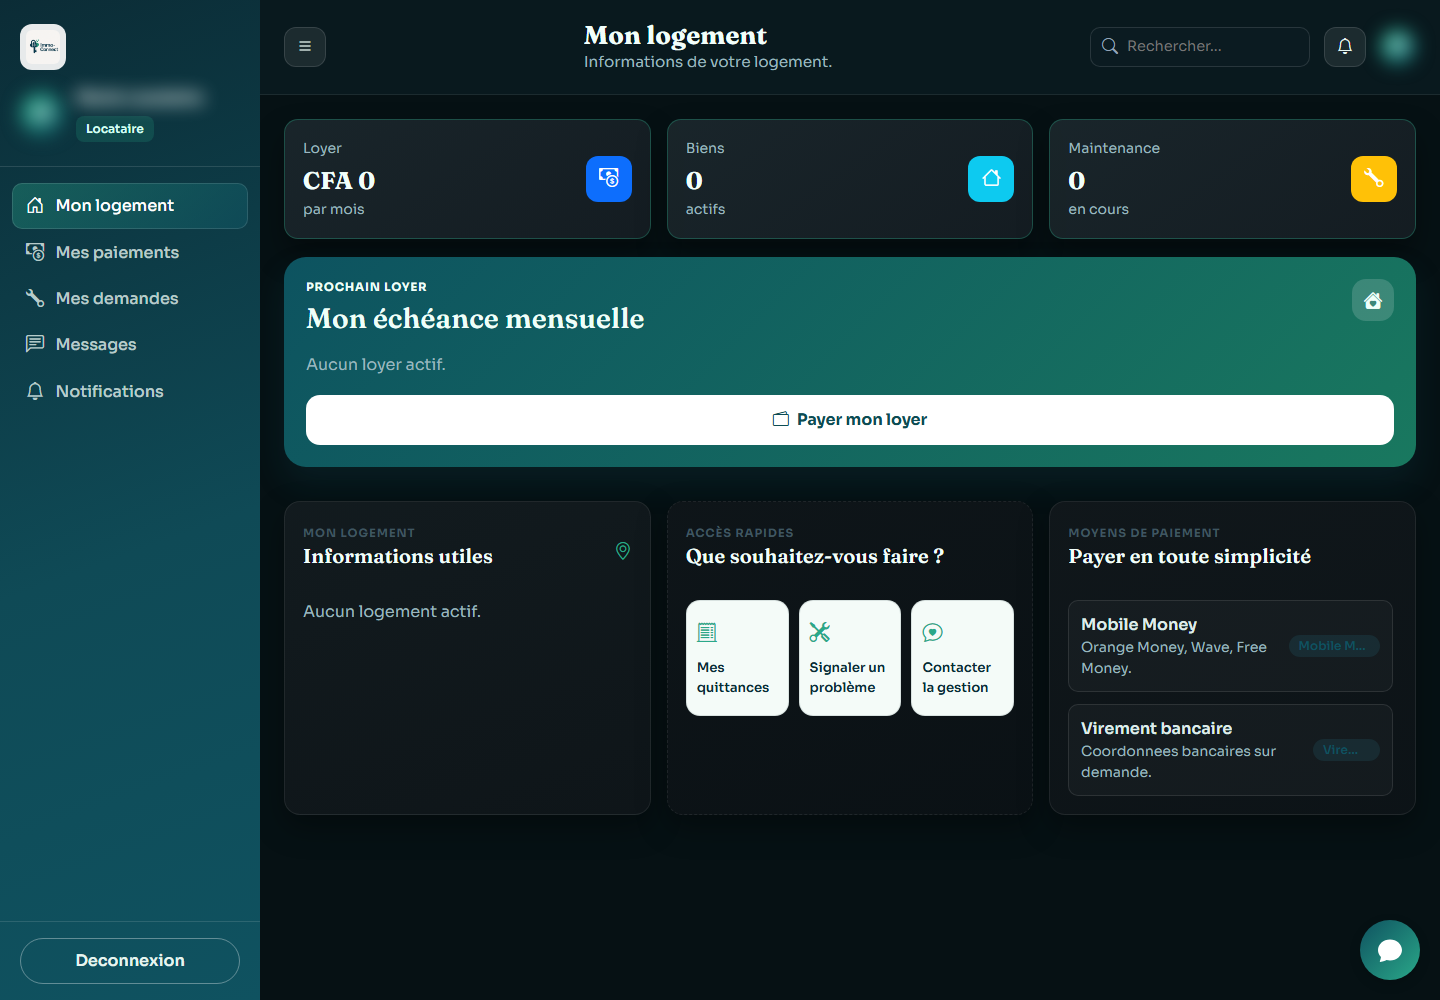Select the Virement bancaire payment option

pyautogui.click(x=1230, y=750)
